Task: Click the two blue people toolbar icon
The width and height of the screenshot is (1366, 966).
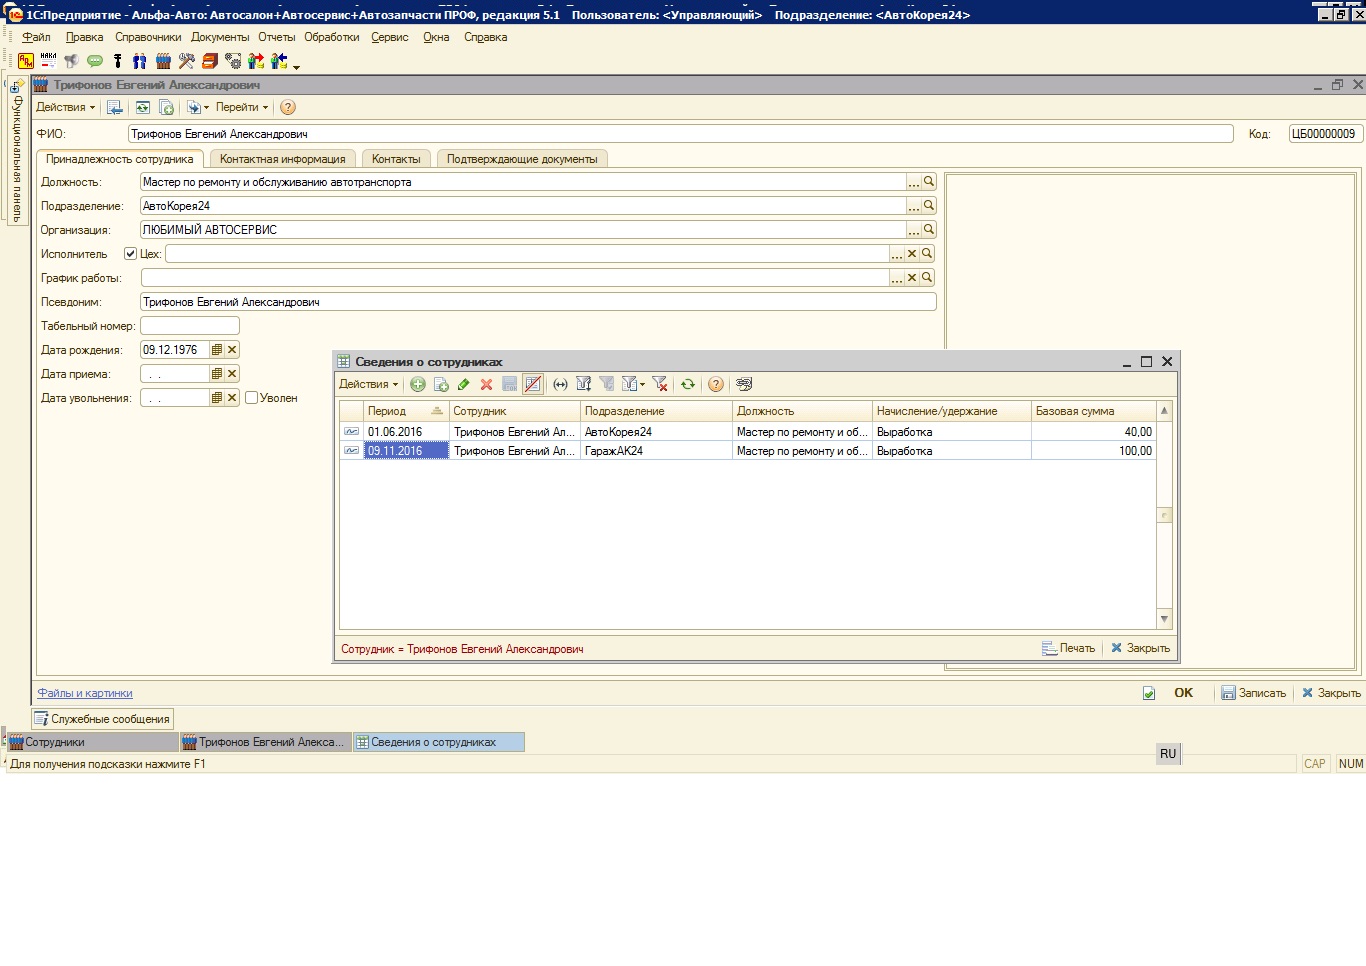Action: point(140,61)
